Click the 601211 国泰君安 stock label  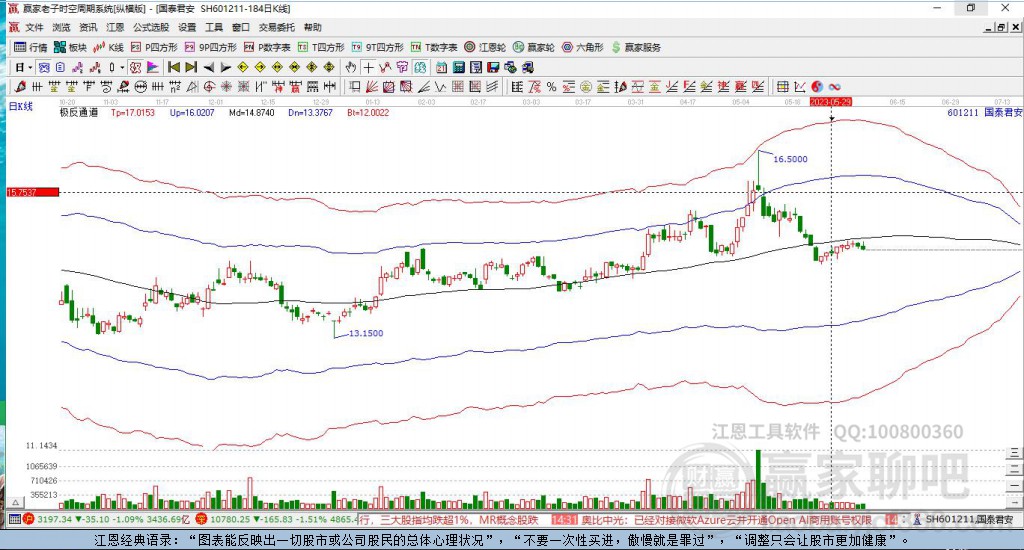[984, 113]
